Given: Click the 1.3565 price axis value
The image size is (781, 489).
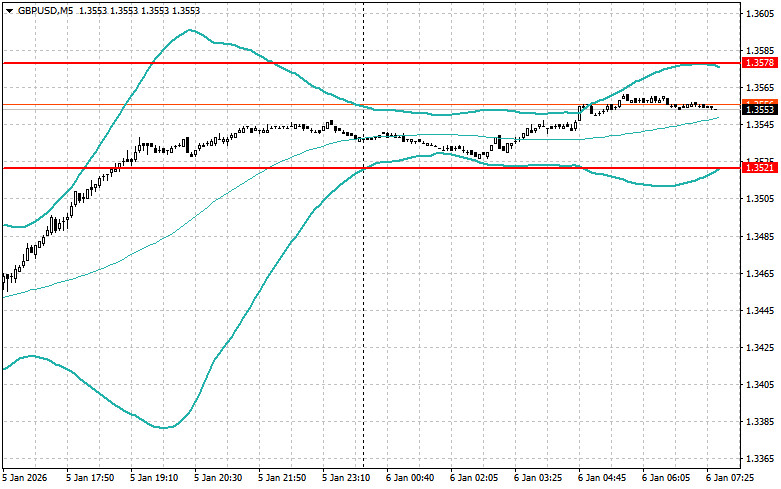Looking at the screenshot, I should click(761, 88).
